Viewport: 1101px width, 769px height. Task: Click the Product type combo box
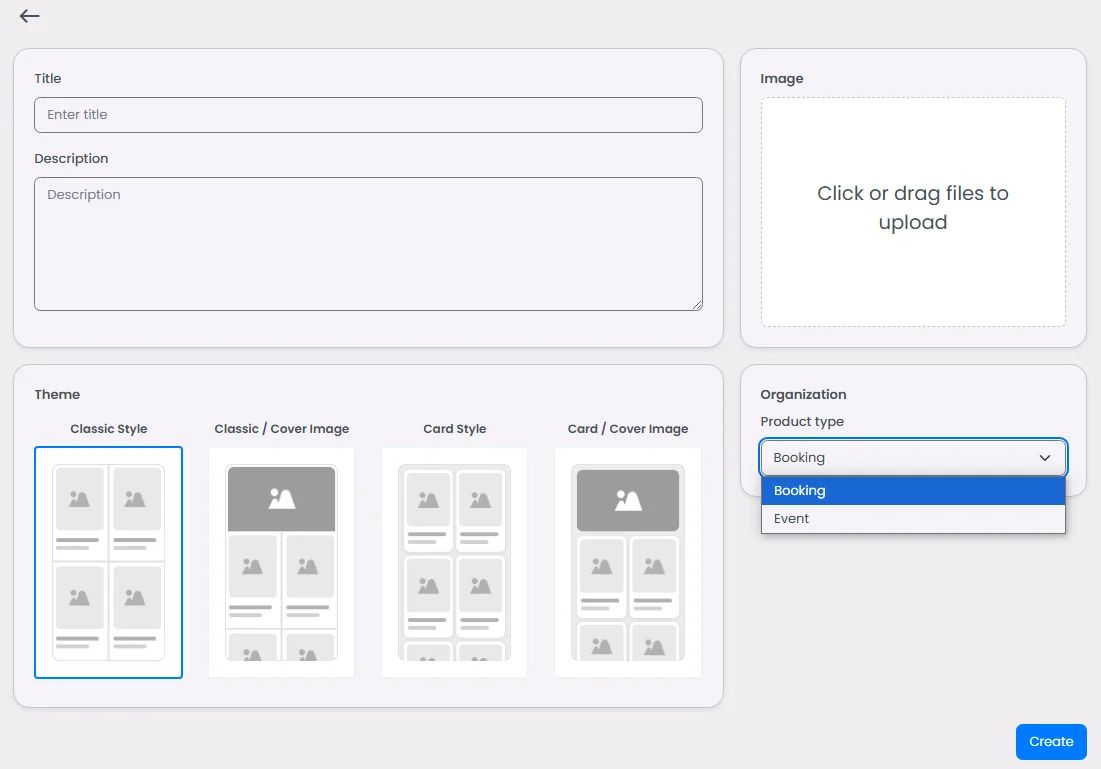click(913, 458)
